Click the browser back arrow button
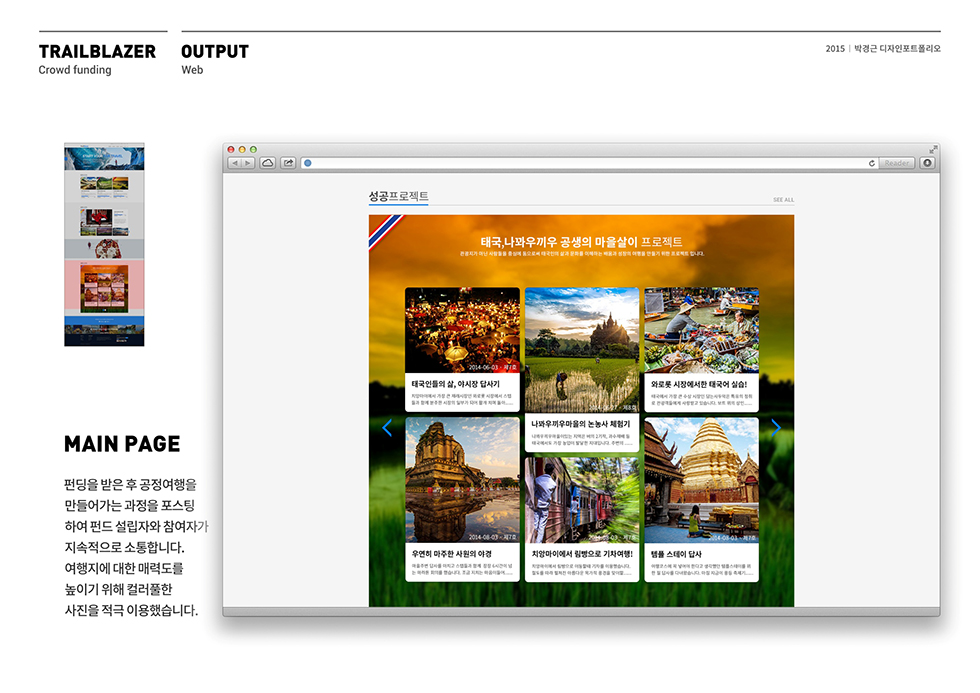The width and height of the screenshot is (980, 693). [235, 163]
